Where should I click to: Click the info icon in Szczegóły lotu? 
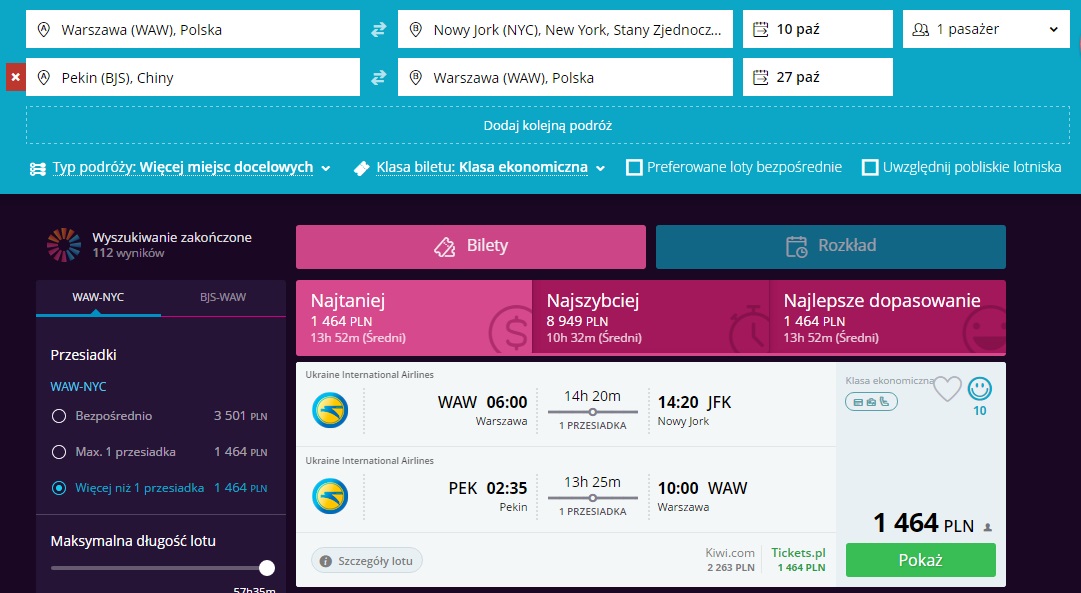[x=325, y=561]
